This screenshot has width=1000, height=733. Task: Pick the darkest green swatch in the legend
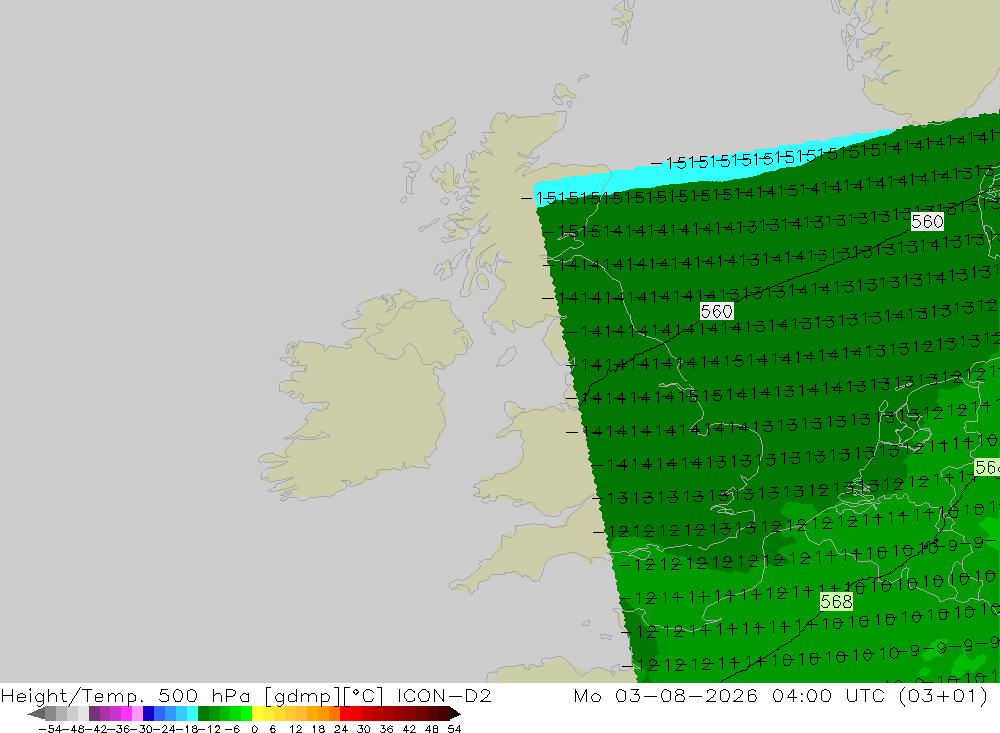203,714
